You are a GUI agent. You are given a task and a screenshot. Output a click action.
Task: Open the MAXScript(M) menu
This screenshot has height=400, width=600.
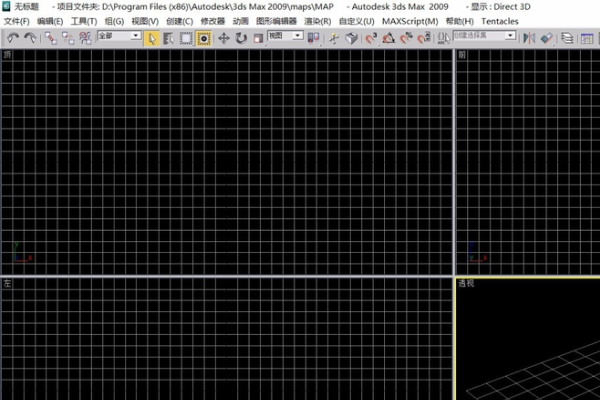410,21
